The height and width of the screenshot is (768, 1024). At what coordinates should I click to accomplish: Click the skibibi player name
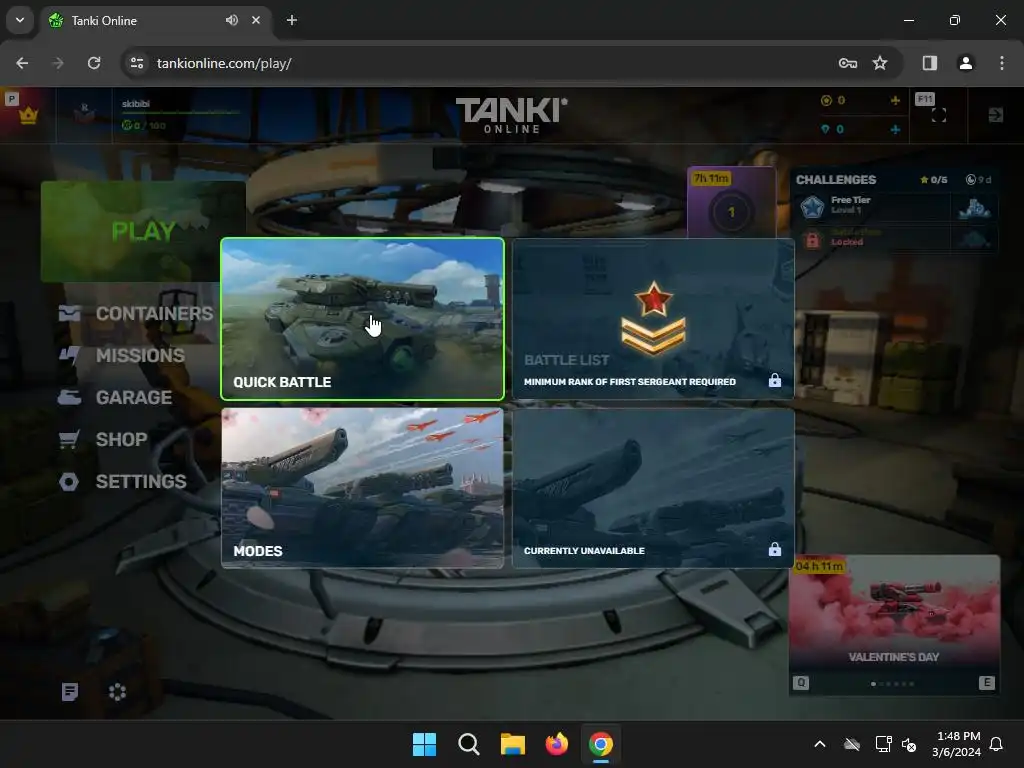(x=136, y=104)
